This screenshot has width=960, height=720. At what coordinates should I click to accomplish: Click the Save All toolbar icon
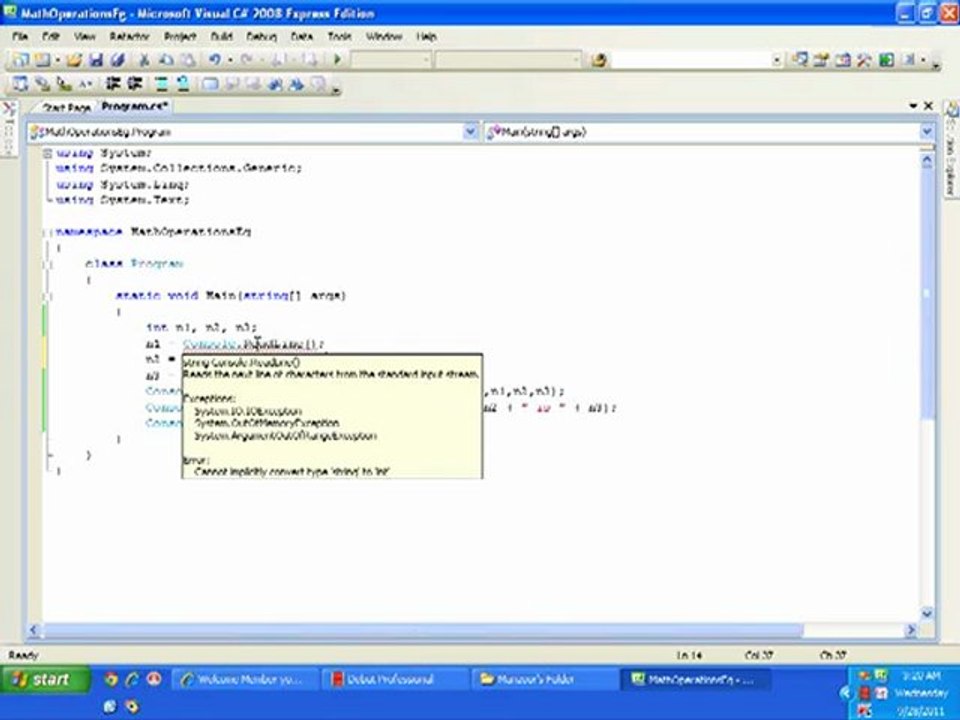[x=118, y=59]
